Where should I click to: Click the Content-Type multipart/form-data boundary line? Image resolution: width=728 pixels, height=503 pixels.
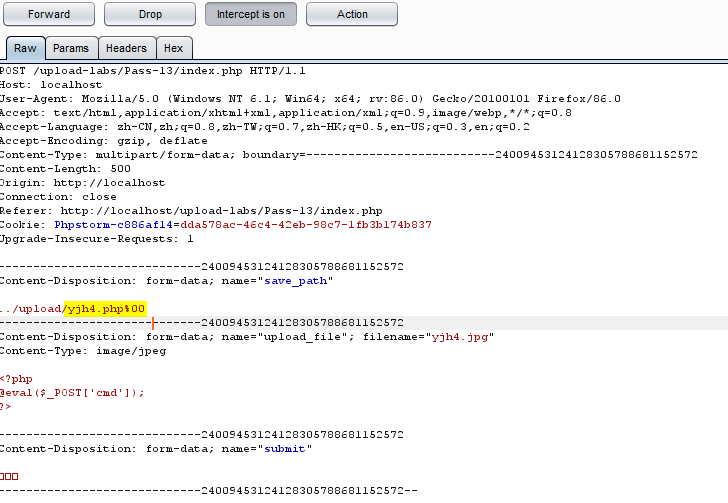(349, 155)
